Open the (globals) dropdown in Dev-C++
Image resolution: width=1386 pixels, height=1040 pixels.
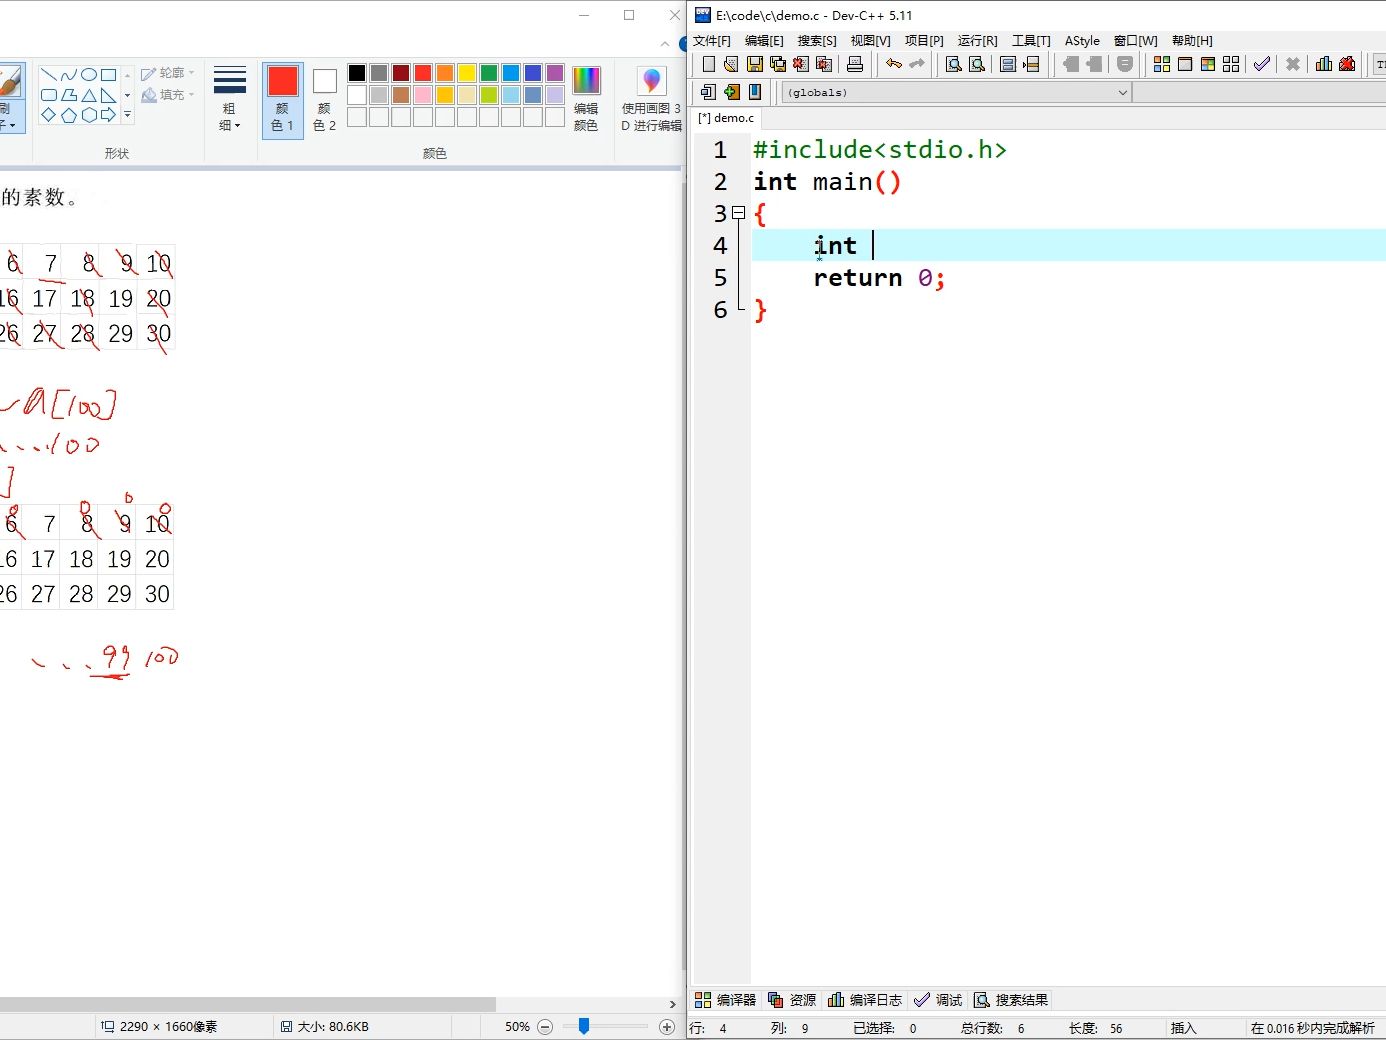[x=956, y=92]
